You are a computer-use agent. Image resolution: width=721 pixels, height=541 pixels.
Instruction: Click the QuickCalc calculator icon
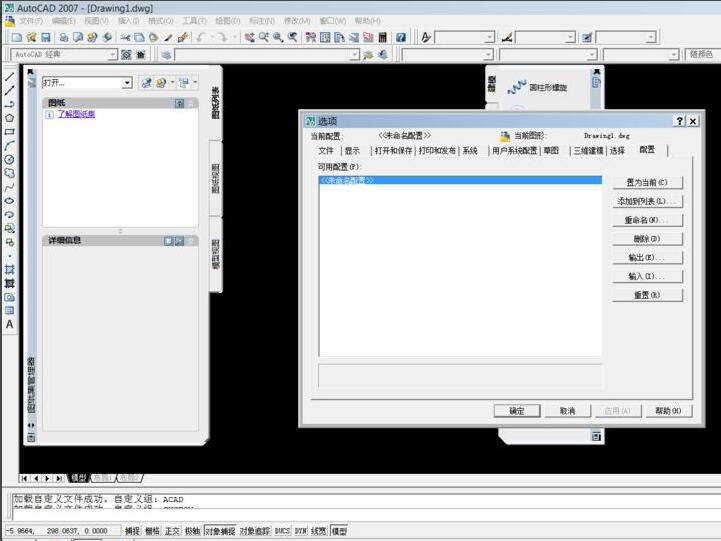383,37
